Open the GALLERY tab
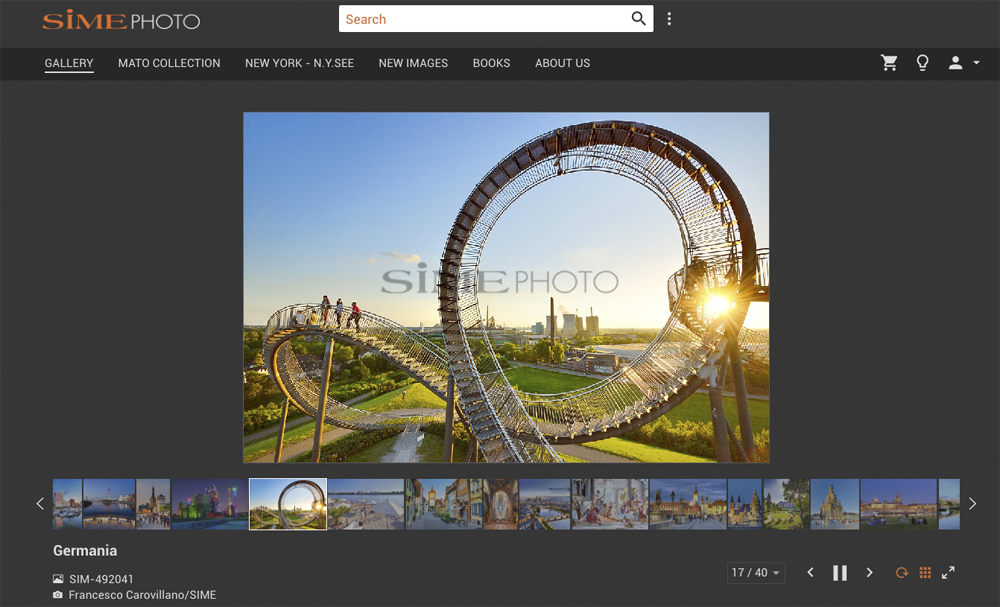This screenshot has width=1000, height=607. point(69,63)
